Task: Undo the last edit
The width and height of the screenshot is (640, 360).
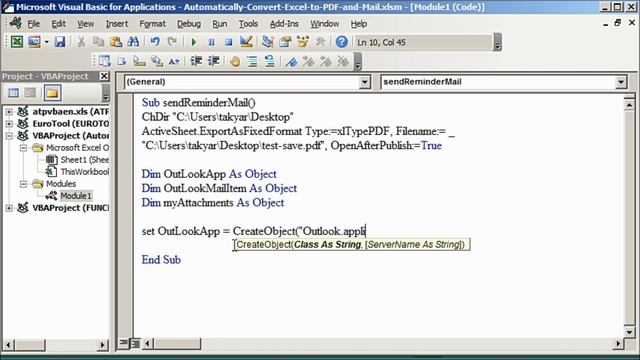Action: [155, 42]
